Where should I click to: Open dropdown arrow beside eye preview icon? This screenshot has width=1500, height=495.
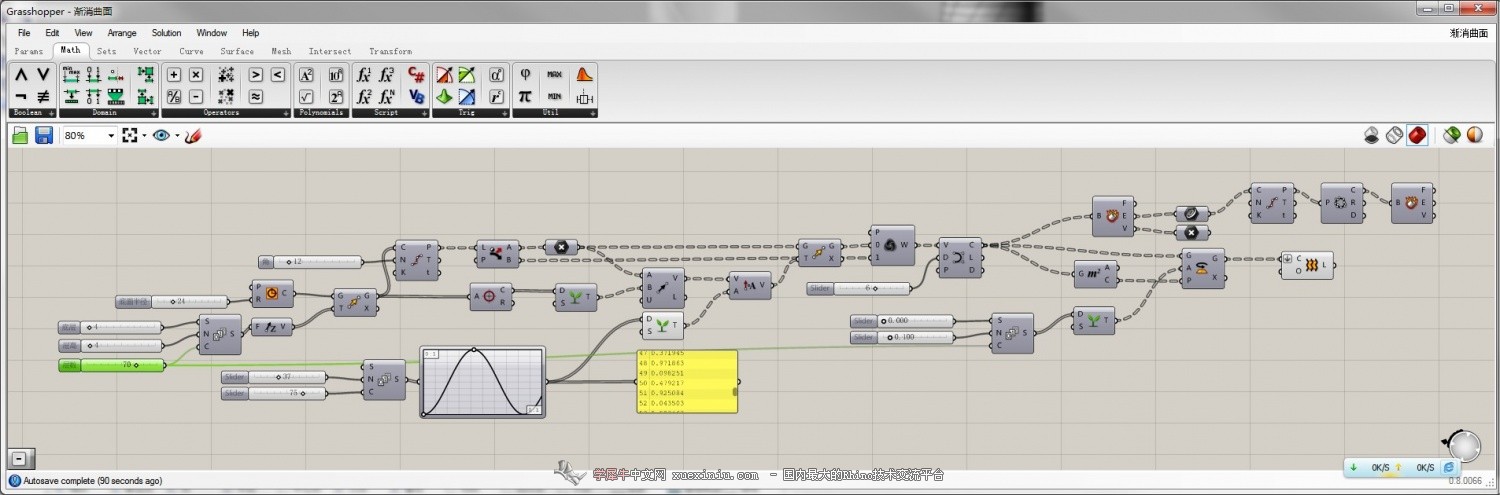point(177,135)
